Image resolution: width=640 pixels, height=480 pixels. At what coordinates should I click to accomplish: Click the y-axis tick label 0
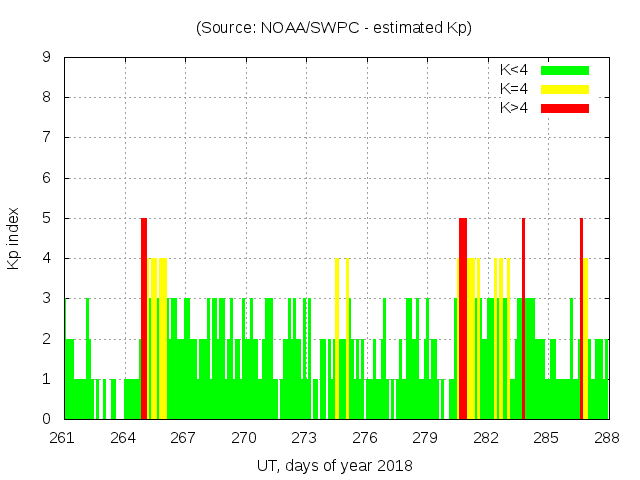tap(47, 419)
